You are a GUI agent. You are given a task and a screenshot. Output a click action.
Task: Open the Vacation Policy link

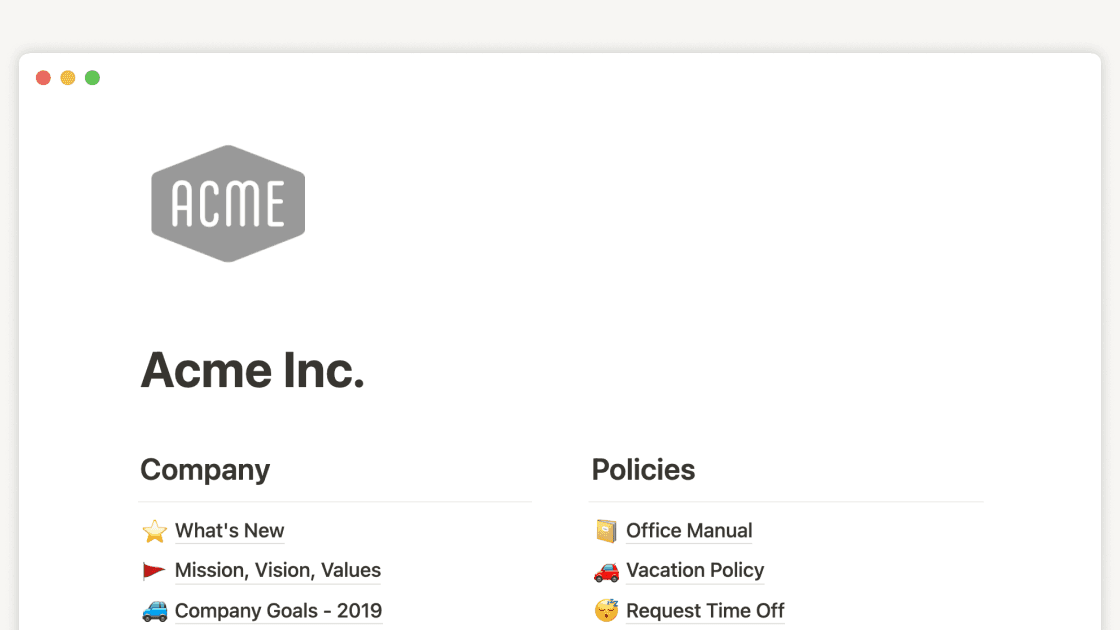[695, 571]
